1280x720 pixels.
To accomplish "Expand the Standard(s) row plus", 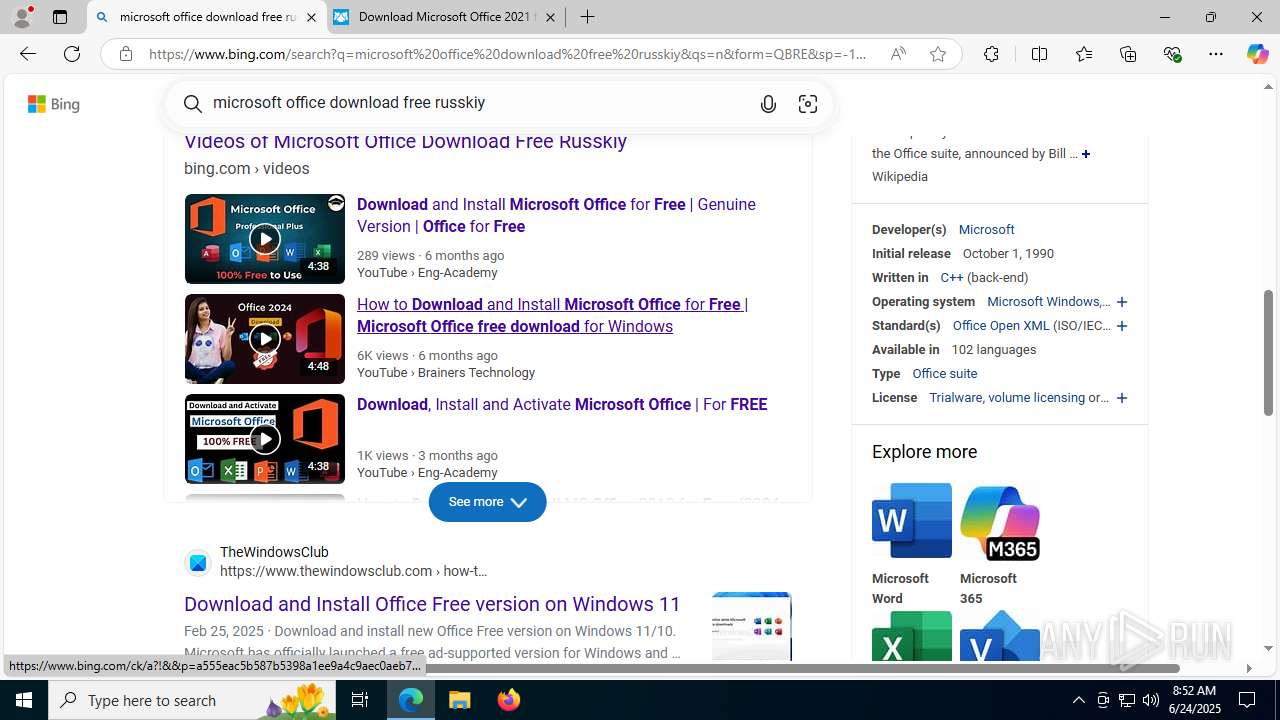I will click(1122, 326).
